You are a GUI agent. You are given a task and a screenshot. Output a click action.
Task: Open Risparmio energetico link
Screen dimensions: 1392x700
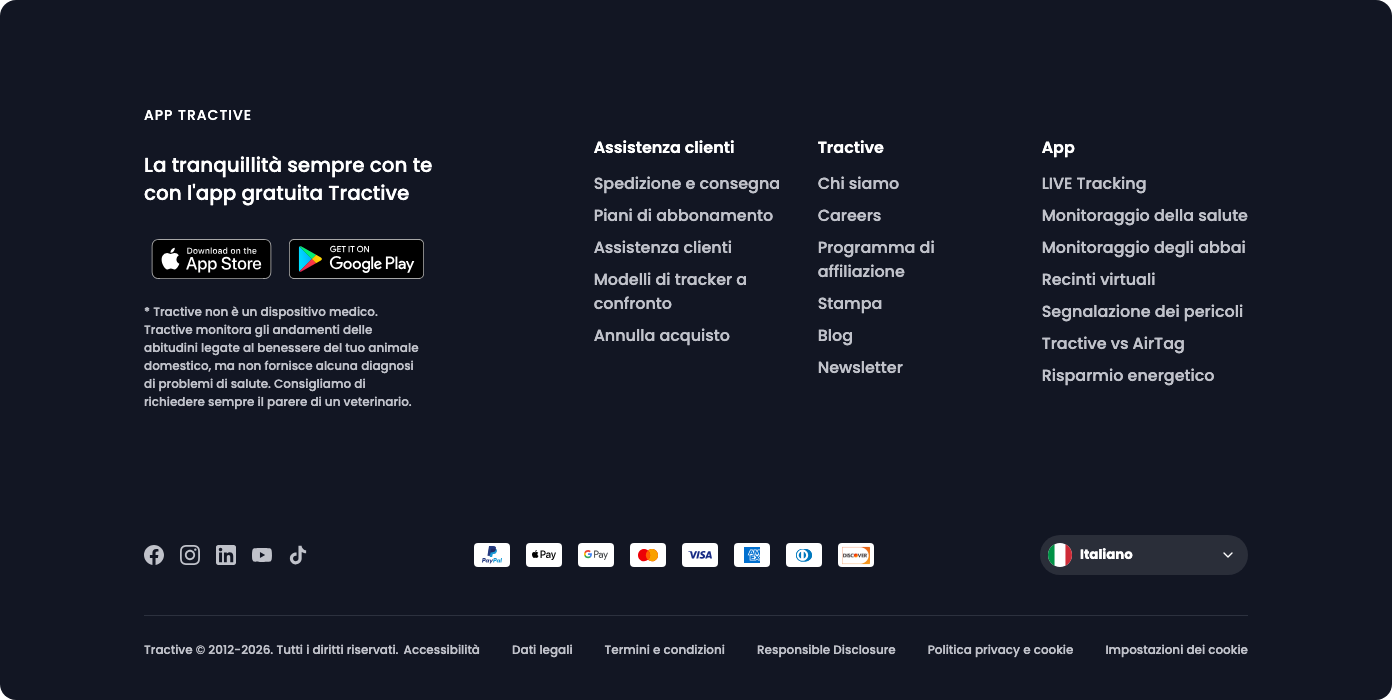click(1128, 375)
